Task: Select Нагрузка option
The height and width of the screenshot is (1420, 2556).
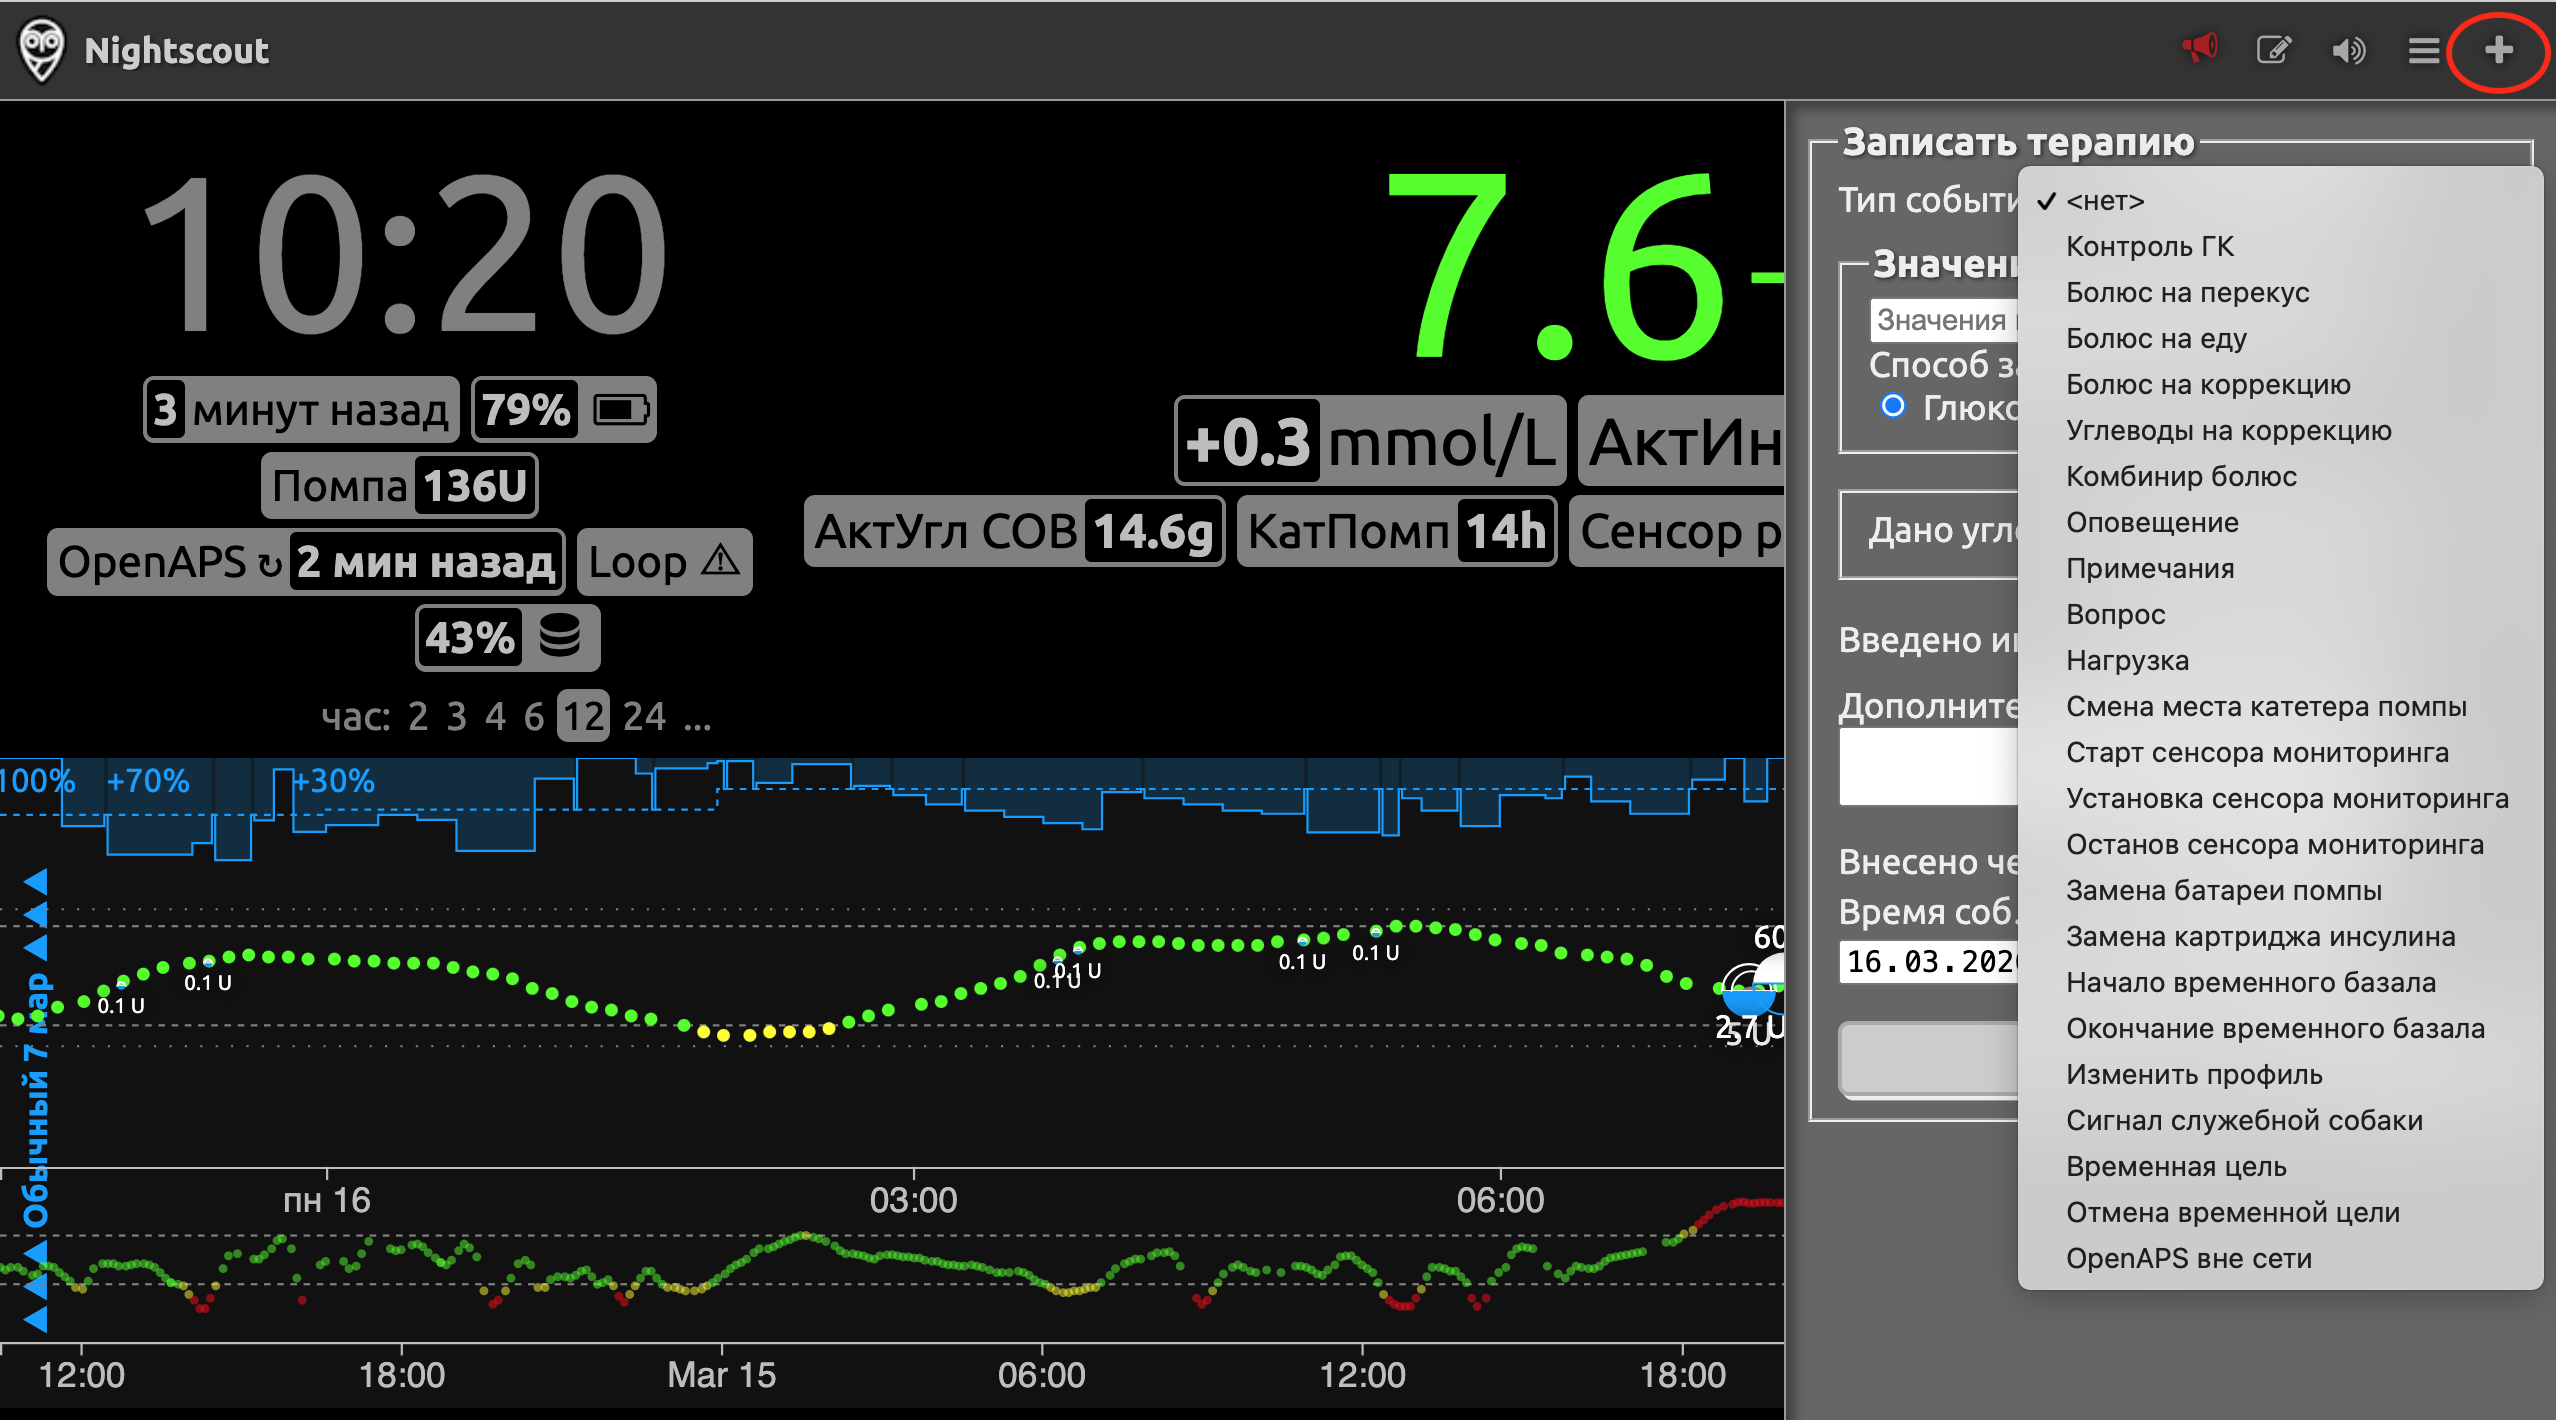Action: tap(2280, 660)
